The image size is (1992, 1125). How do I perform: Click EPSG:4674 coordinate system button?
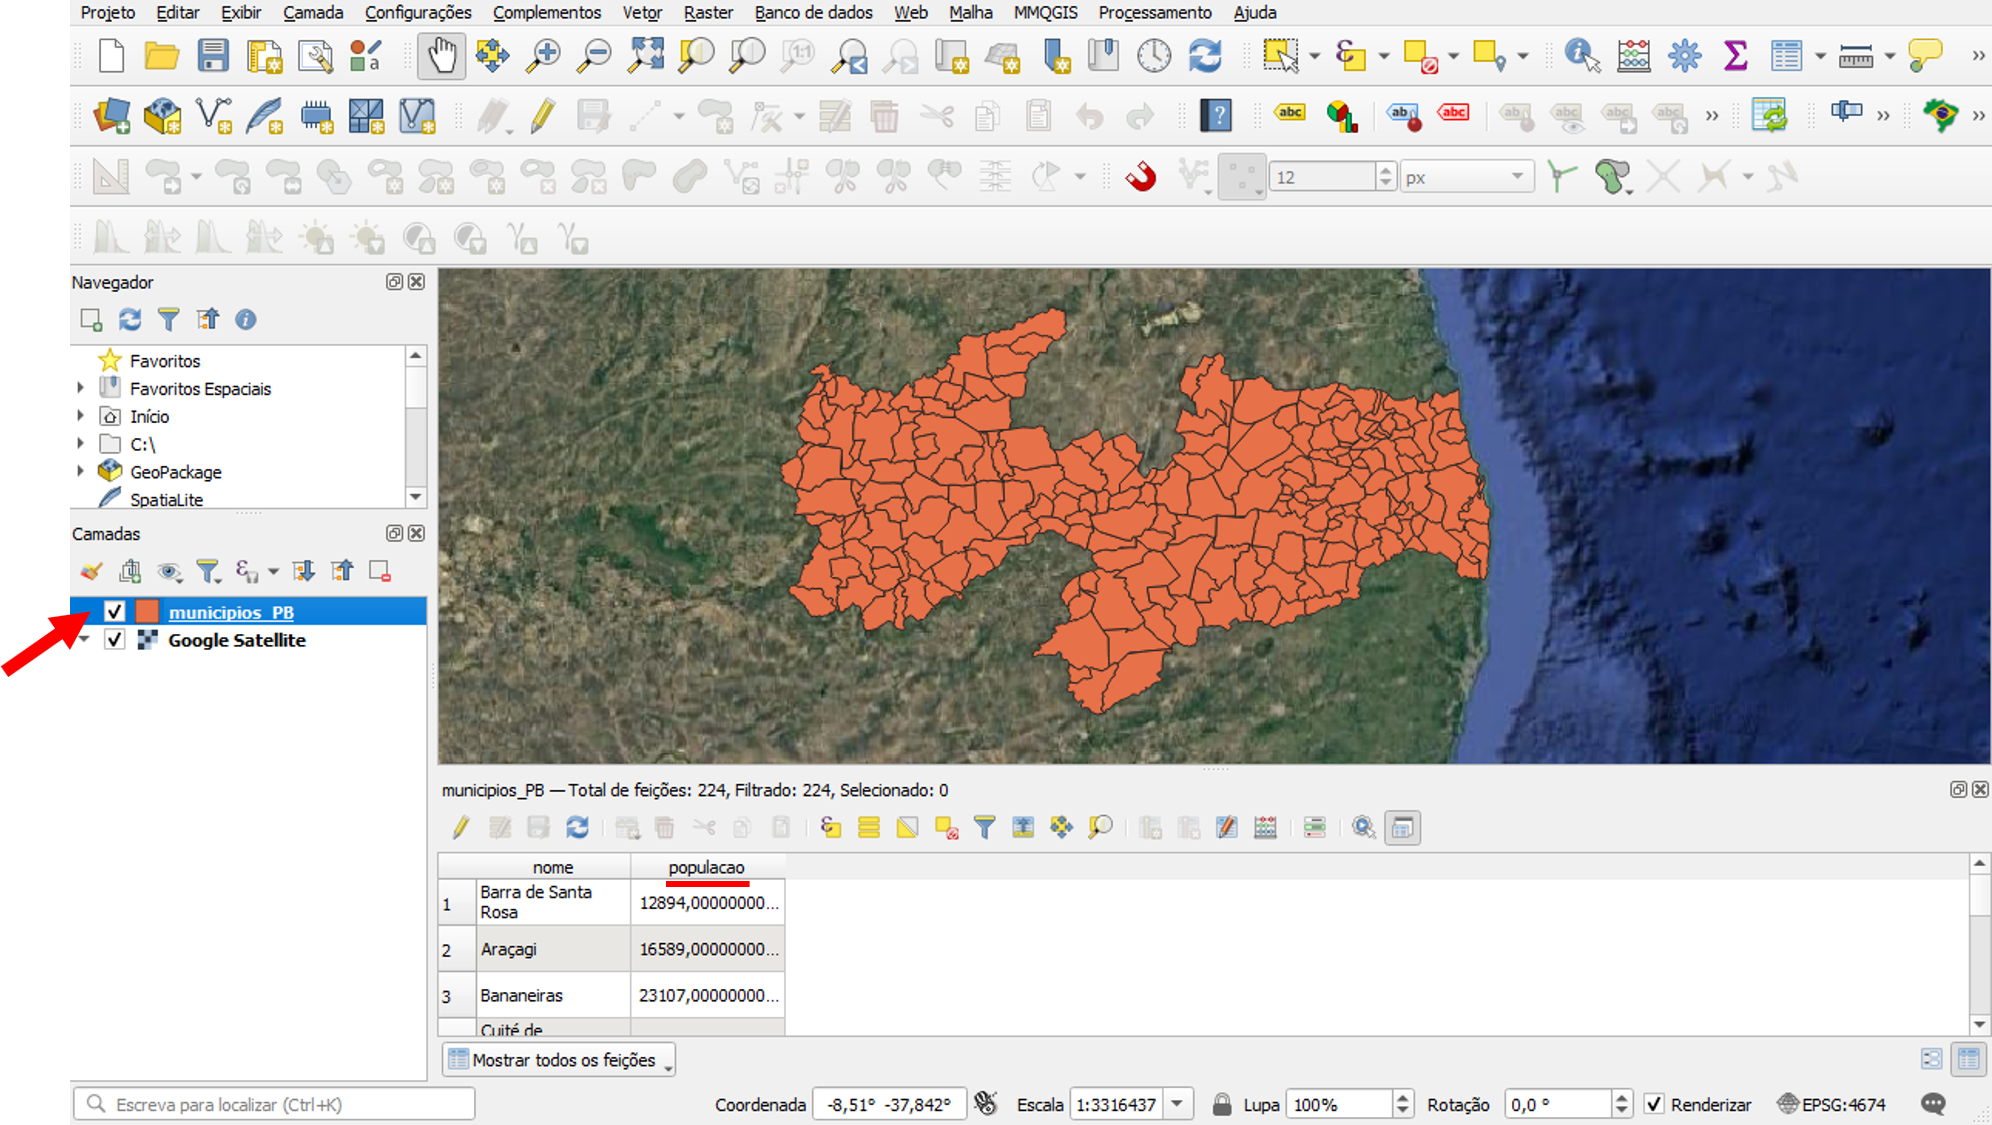point(1832,1104)
